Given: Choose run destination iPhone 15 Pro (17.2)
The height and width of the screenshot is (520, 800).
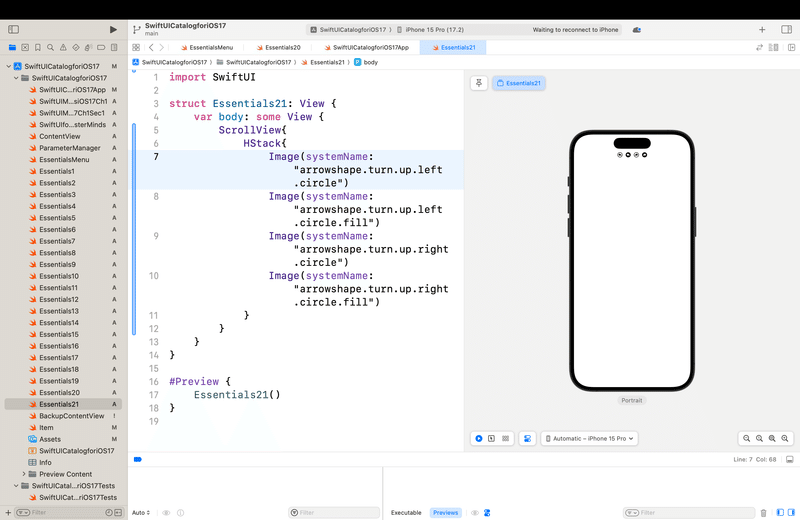Looking at the screenshot, I should click(x=430, y=30).
